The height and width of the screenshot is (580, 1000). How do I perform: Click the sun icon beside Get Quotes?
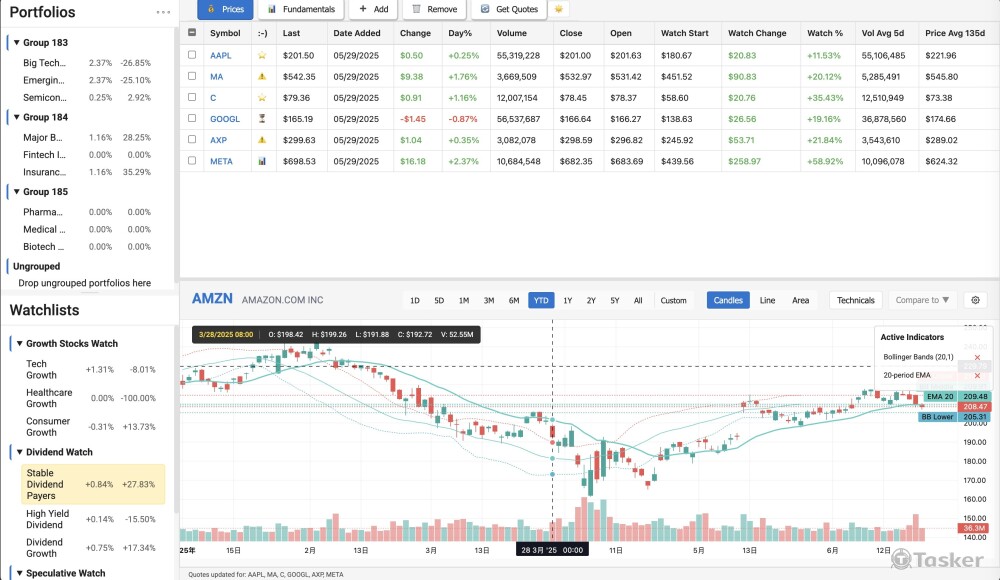click(560, 9)
